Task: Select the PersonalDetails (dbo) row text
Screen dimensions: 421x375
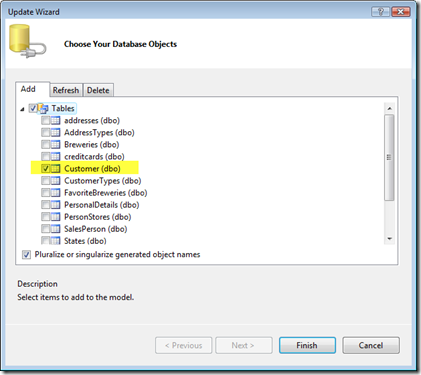Action: click(102, 205)
